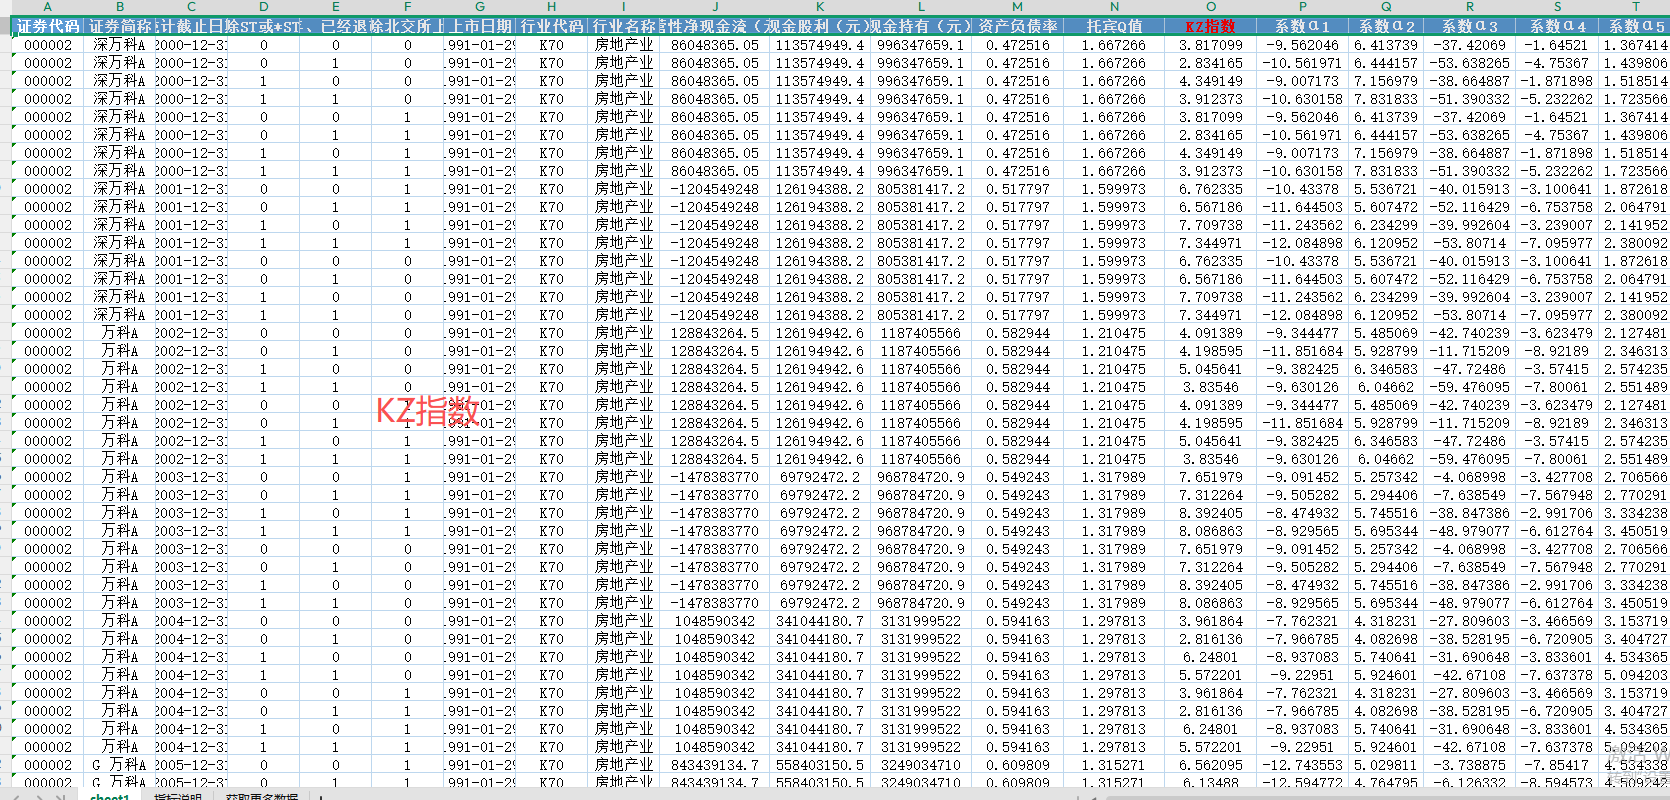The height and width of the screenshot is (800, 1670).
Task: Select column N by its letter header
Action: click(1114, 7)
